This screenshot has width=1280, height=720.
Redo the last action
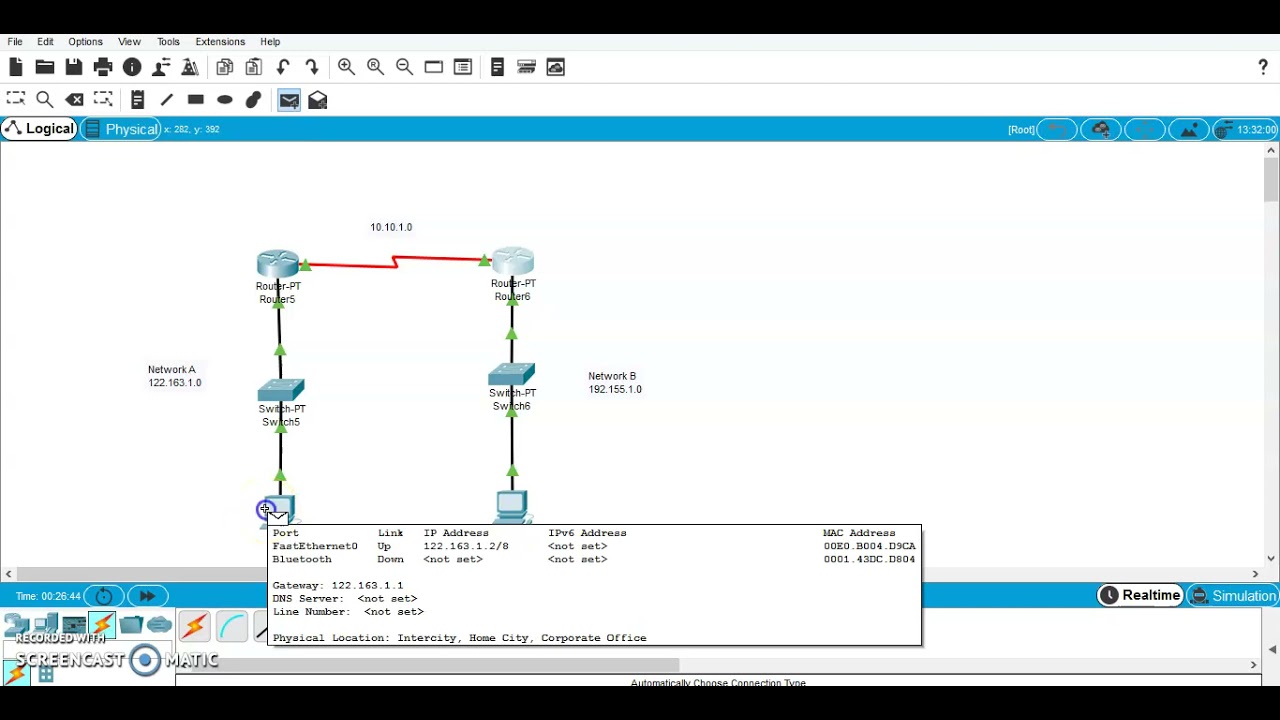pyautogui.click(x=312, y=67)
